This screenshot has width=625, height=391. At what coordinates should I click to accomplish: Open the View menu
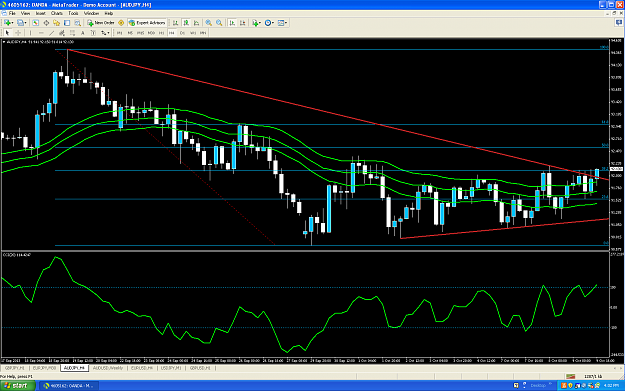(x=25, y=13)
